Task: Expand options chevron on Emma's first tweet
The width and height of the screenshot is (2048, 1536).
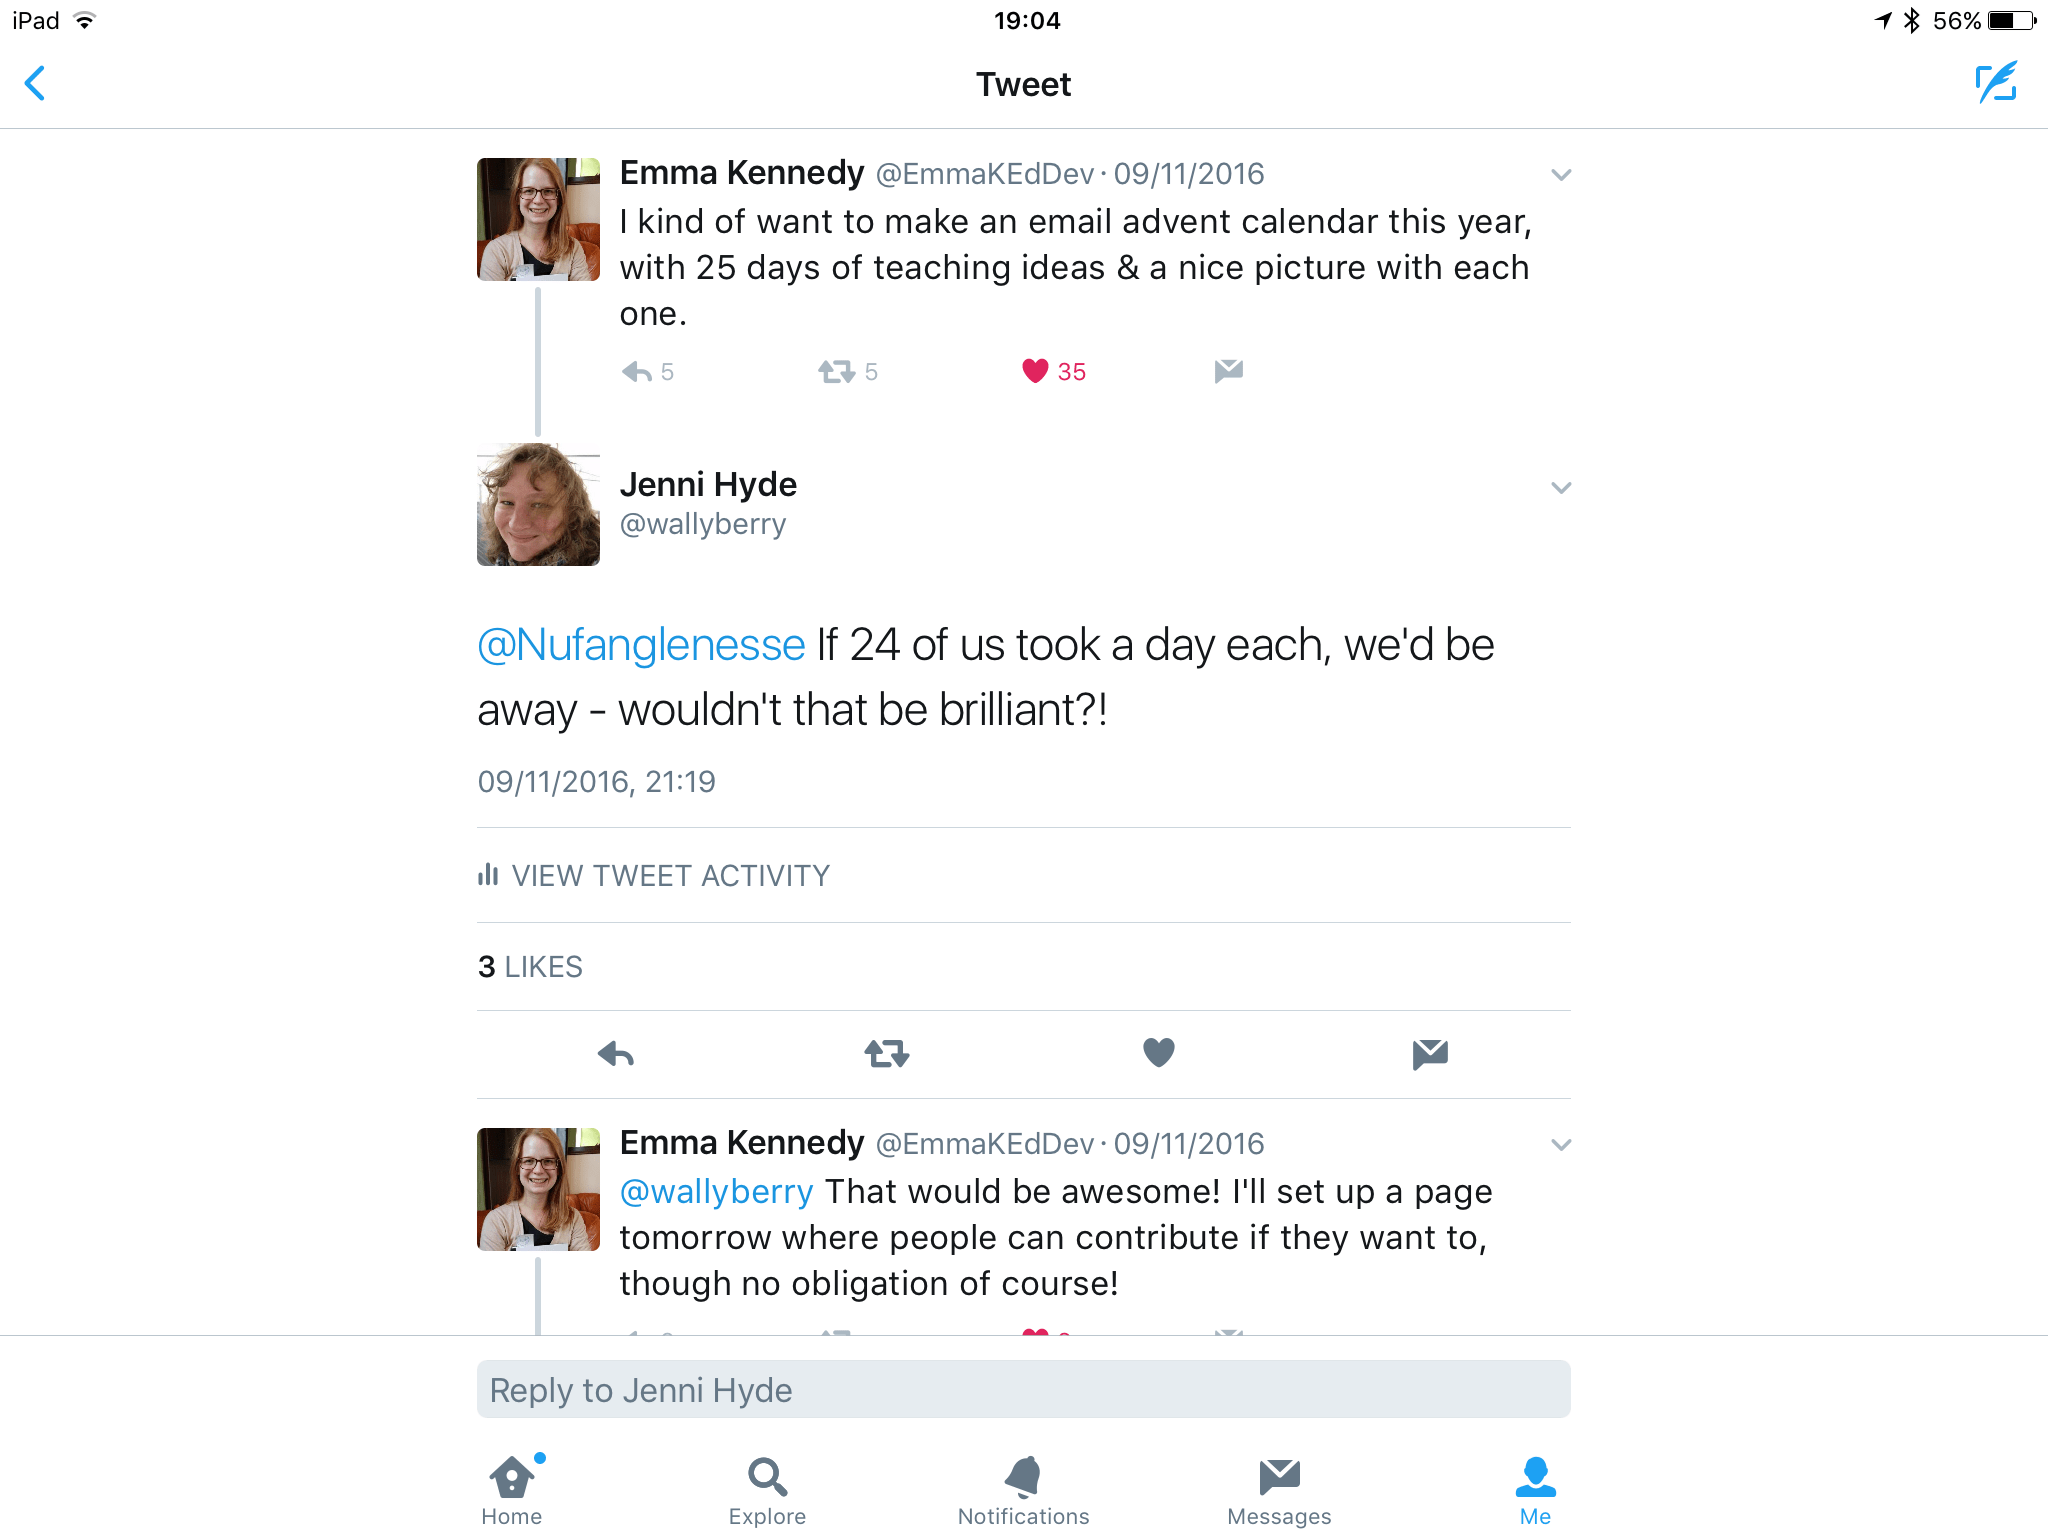Action: [x=1561, y=175]
